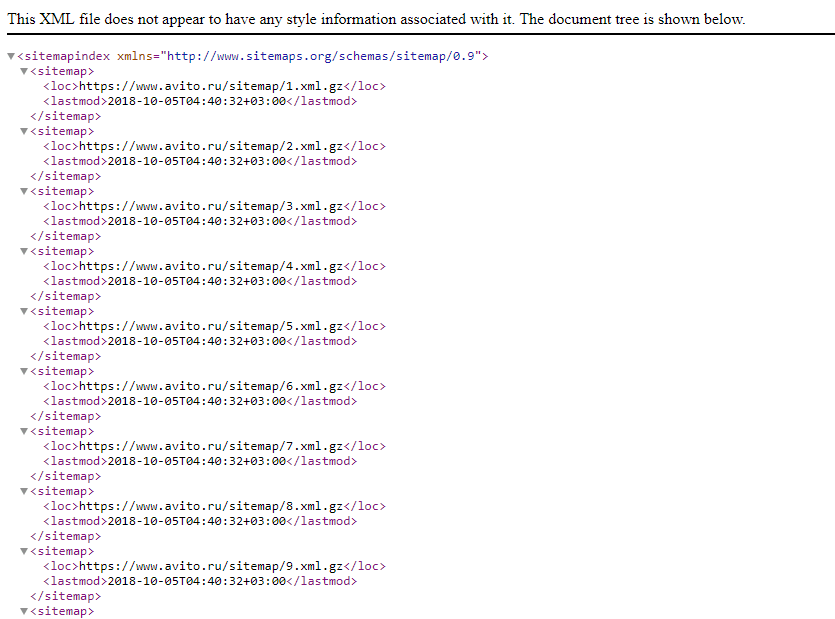Screen dimensions: 835x619
Task: Click closing sitemap tag after 1.xml.gz
Action: 66,116
